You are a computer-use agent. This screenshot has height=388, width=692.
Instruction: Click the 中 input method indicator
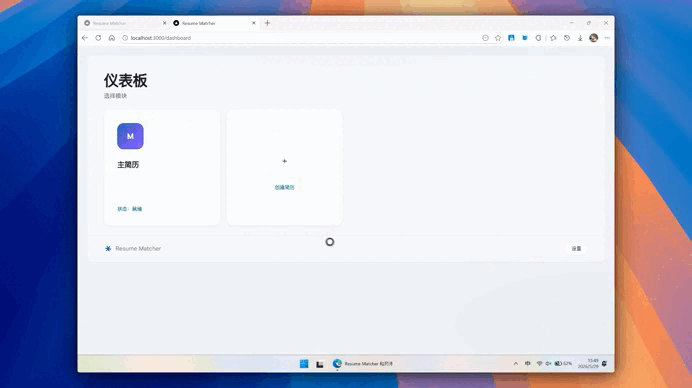[x=527, y=364]
